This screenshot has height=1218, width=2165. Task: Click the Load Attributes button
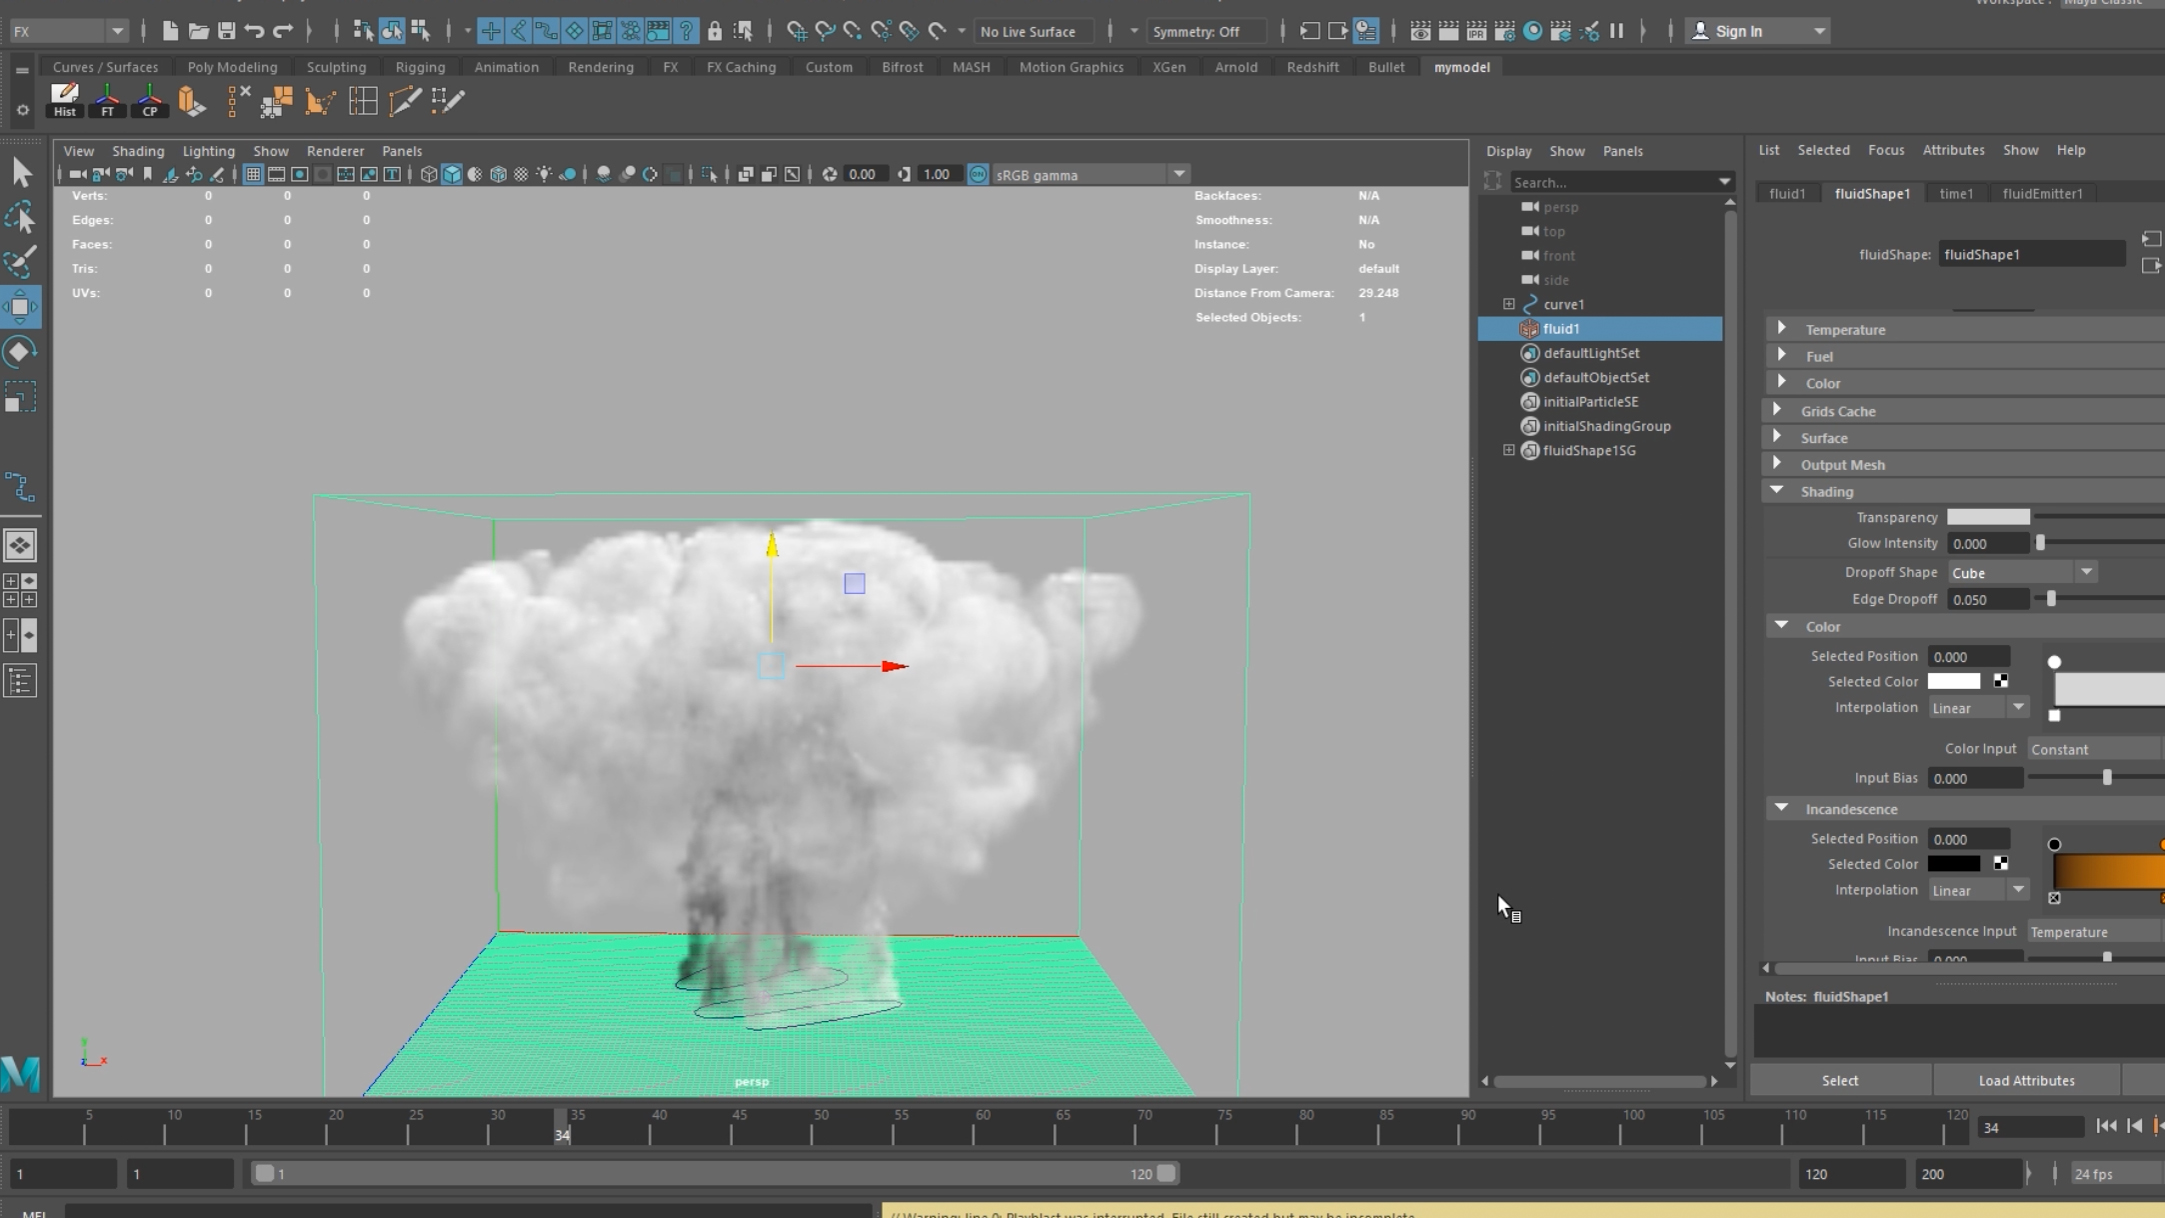(x=2026, y=1080)
